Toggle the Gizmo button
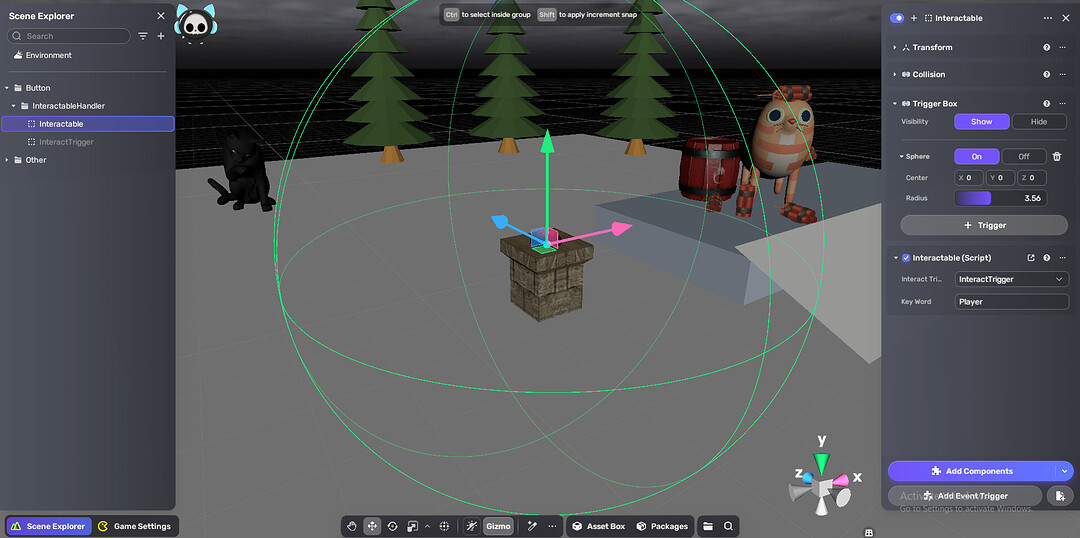The height and width of the screenshot is (538, 1080). [x=498, y=526]
